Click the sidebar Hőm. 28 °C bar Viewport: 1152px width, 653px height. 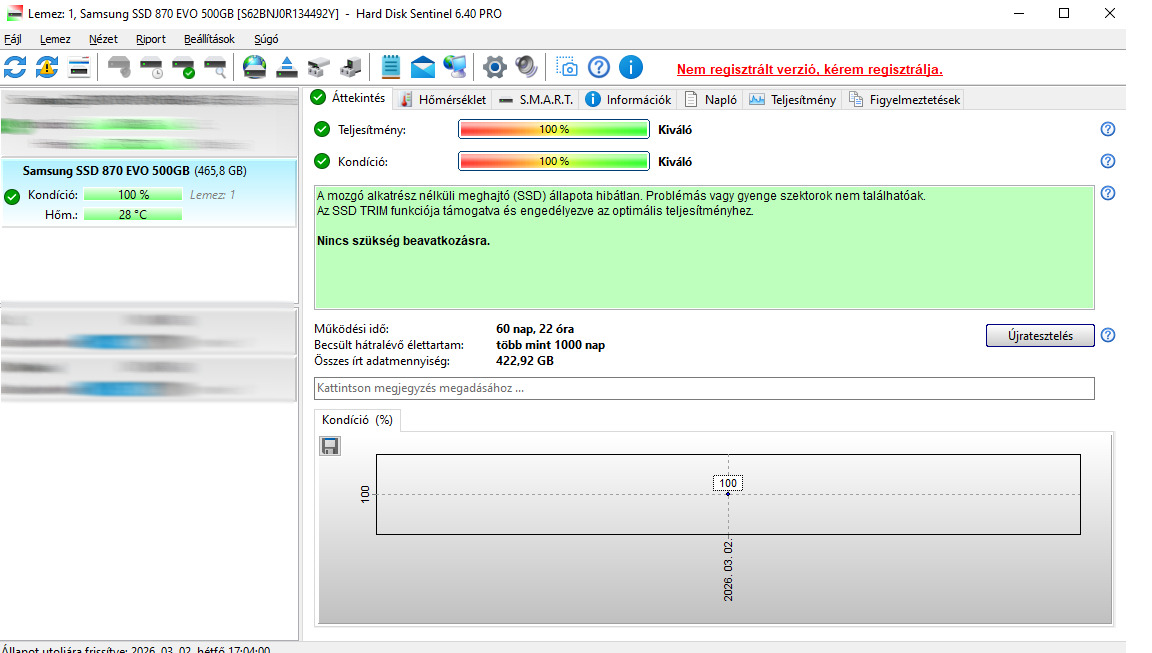click(133, 214)
